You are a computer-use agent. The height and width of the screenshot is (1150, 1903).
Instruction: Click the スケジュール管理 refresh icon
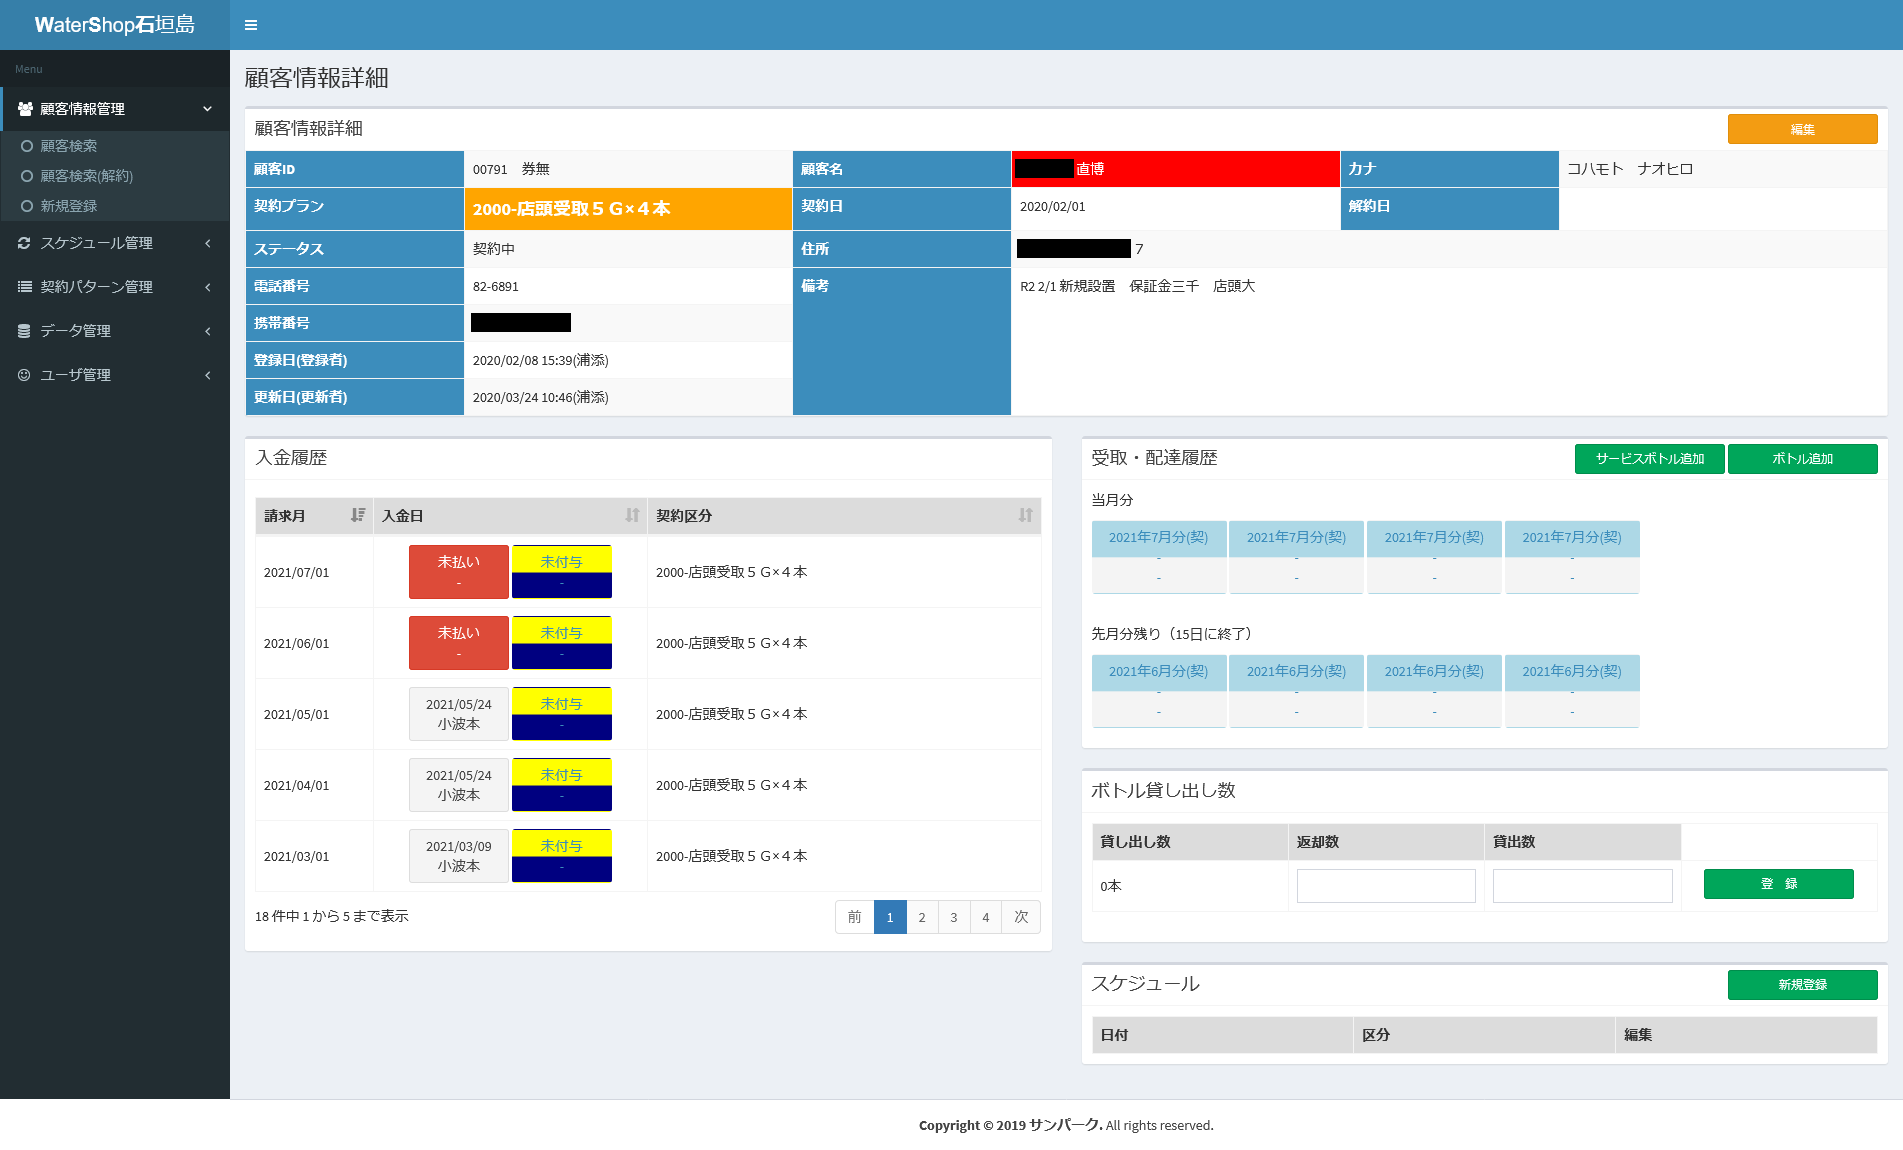click(24, 243)
